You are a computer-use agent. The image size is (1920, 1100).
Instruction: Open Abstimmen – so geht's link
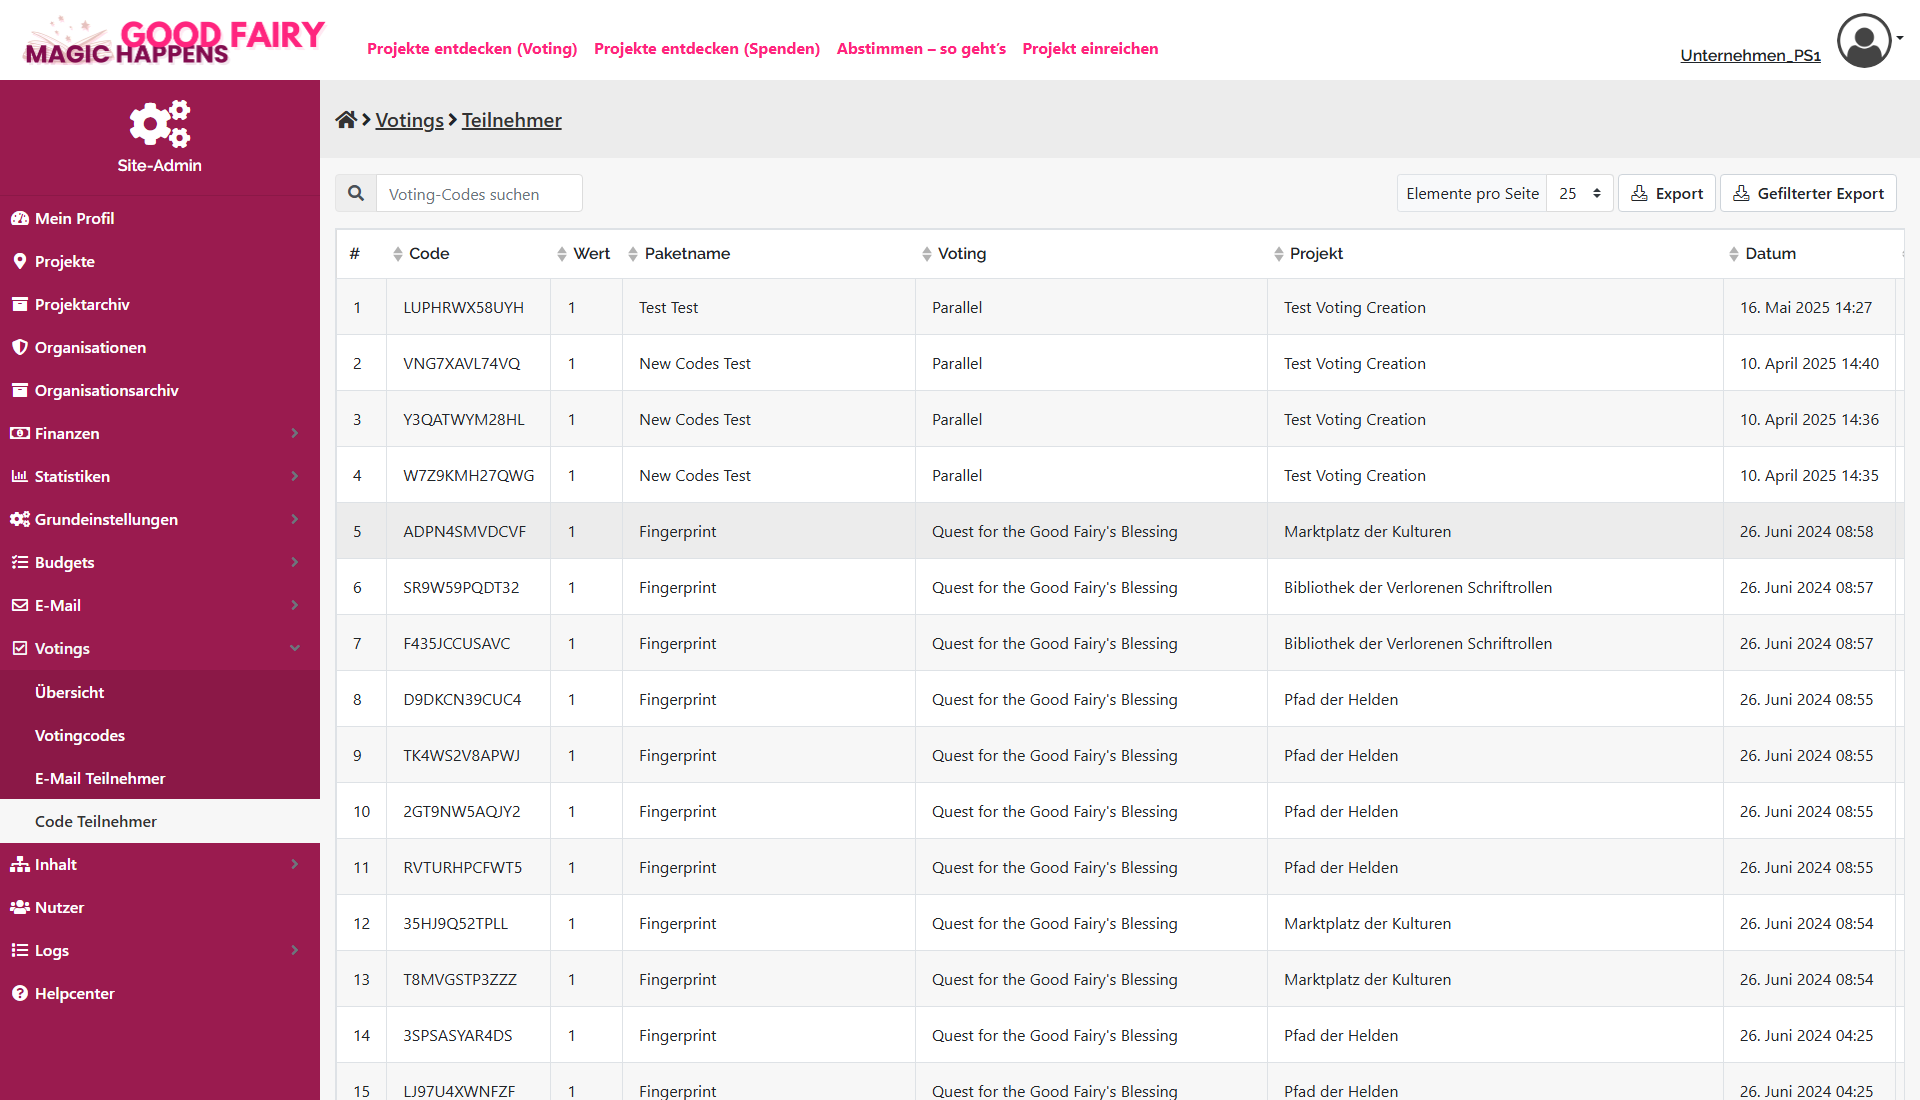(x=921, y=48)
